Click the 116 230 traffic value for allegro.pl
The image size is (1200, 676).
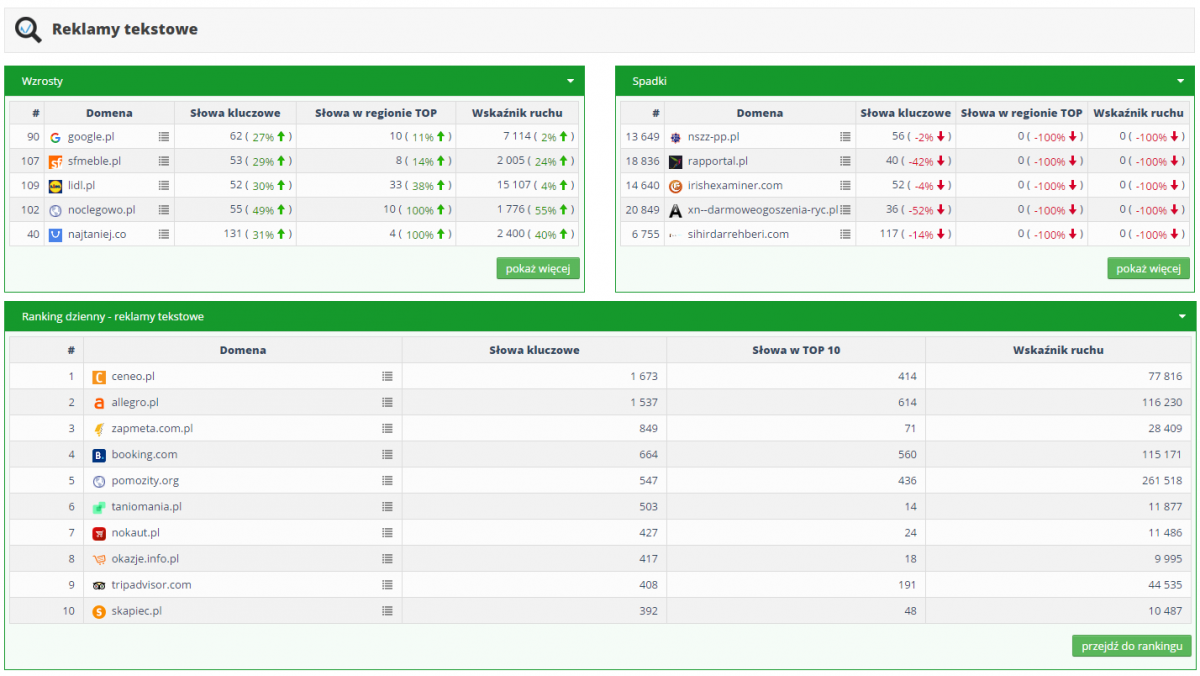1160,402
